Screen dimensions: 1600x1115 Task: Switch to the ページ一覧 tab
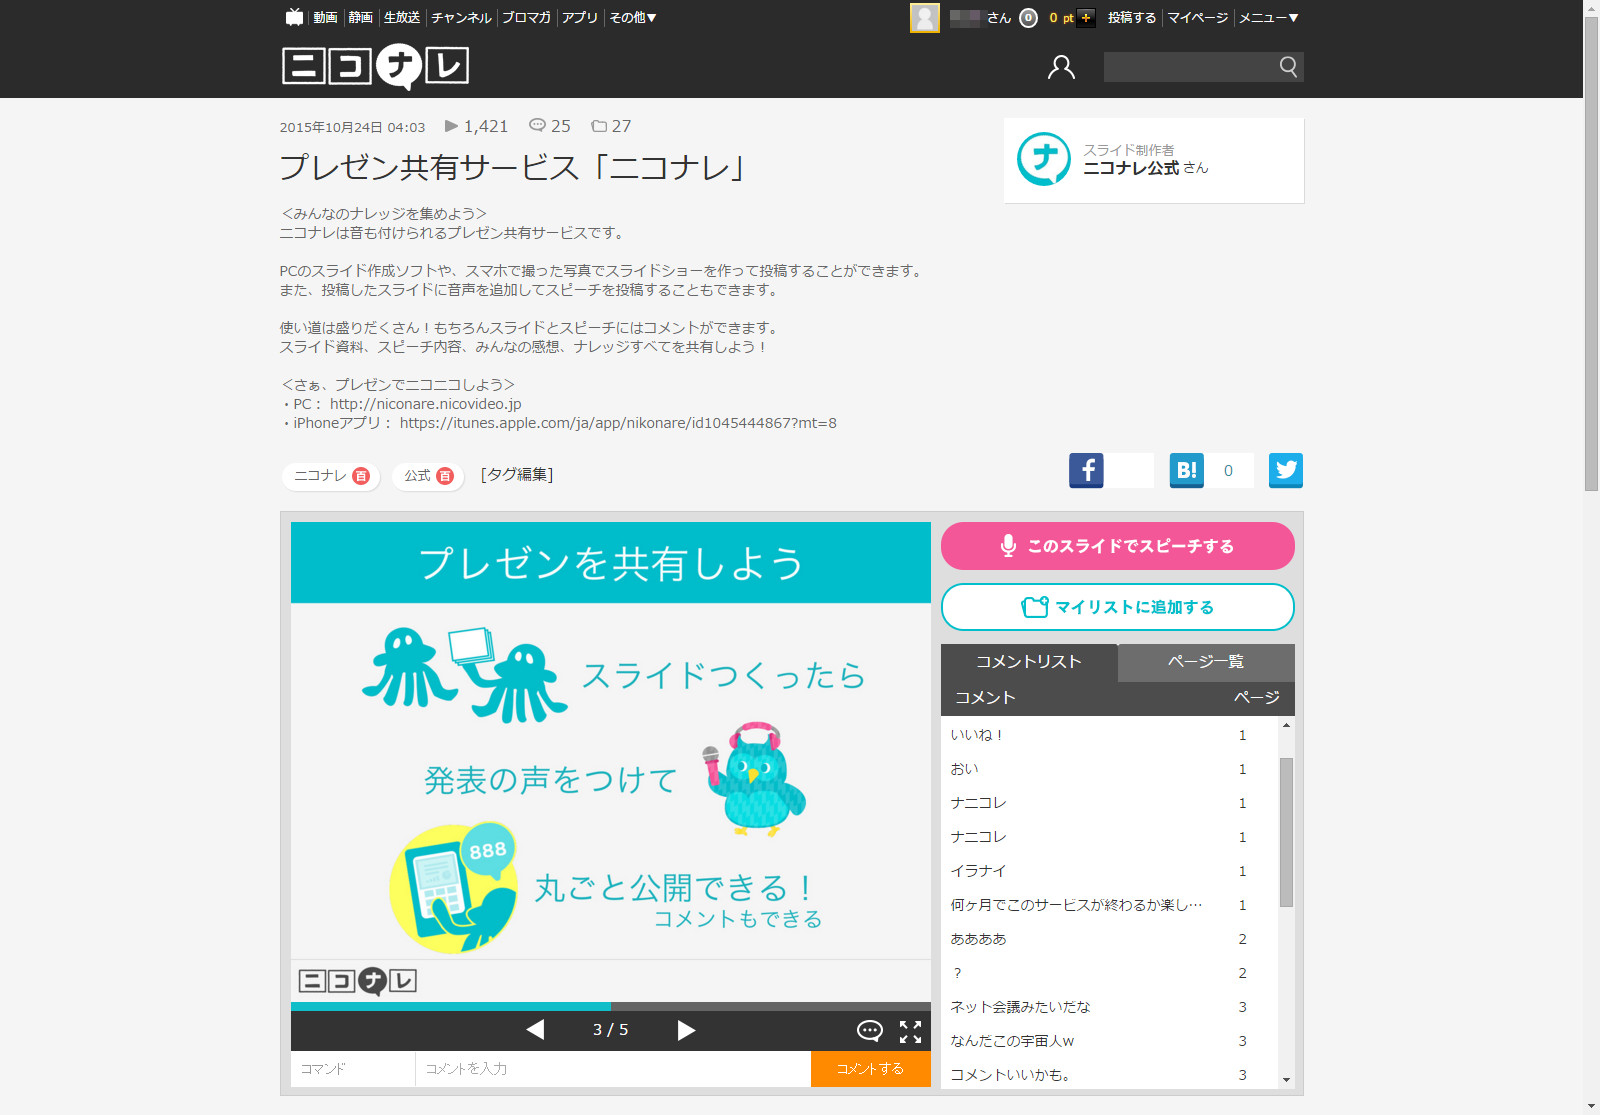(1204, 662)
